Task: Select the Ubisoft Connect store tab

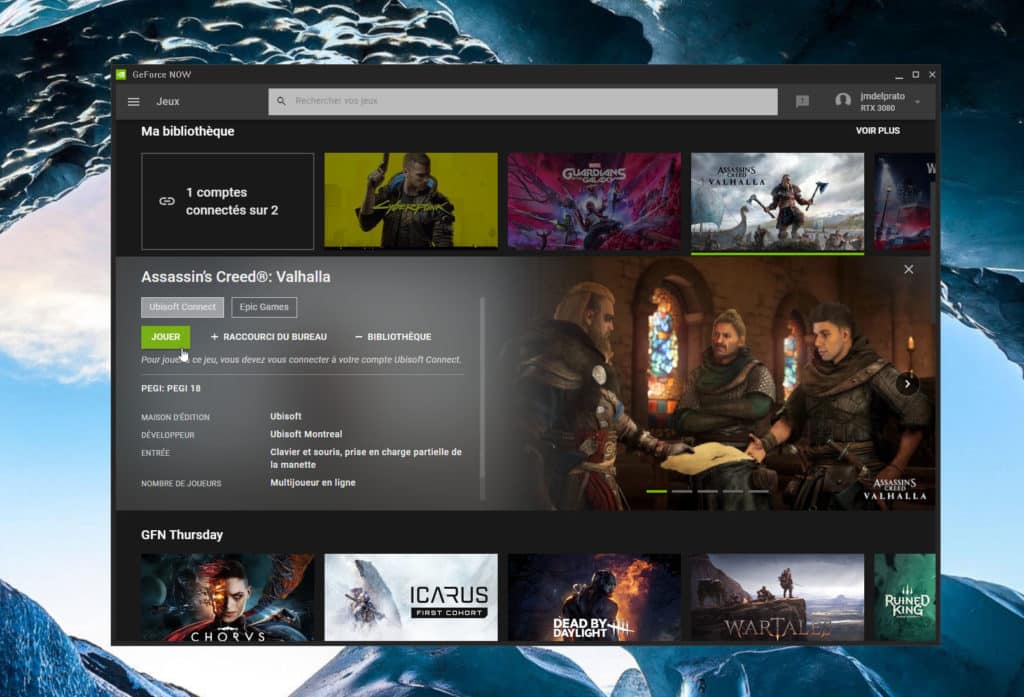Action: pos(182,307)
